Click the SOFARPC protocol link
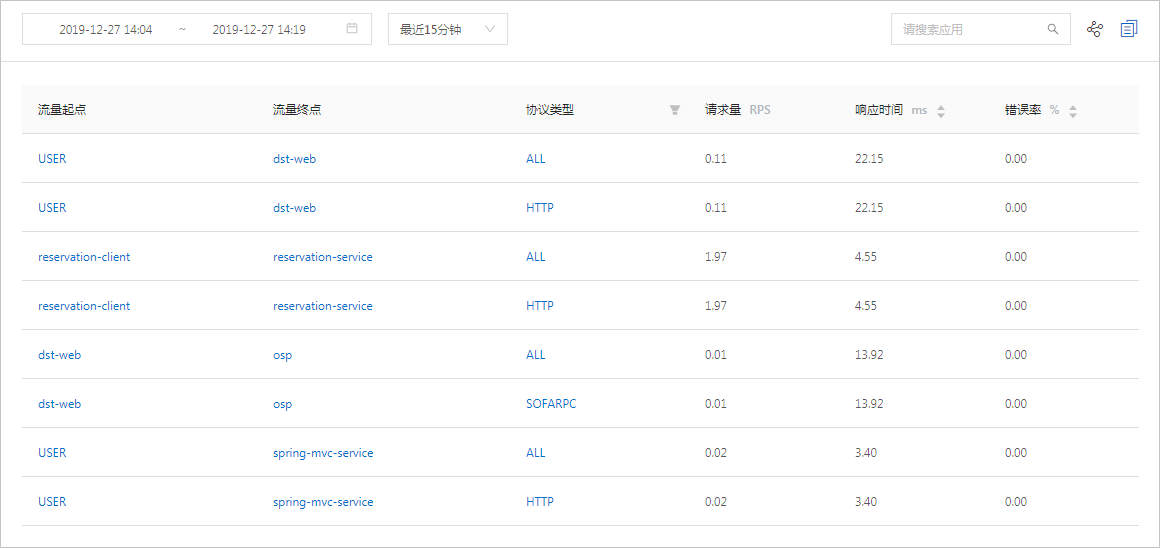Image resolution: width=1160 pixels, height=548 pixels. click(x=551, y=404)
